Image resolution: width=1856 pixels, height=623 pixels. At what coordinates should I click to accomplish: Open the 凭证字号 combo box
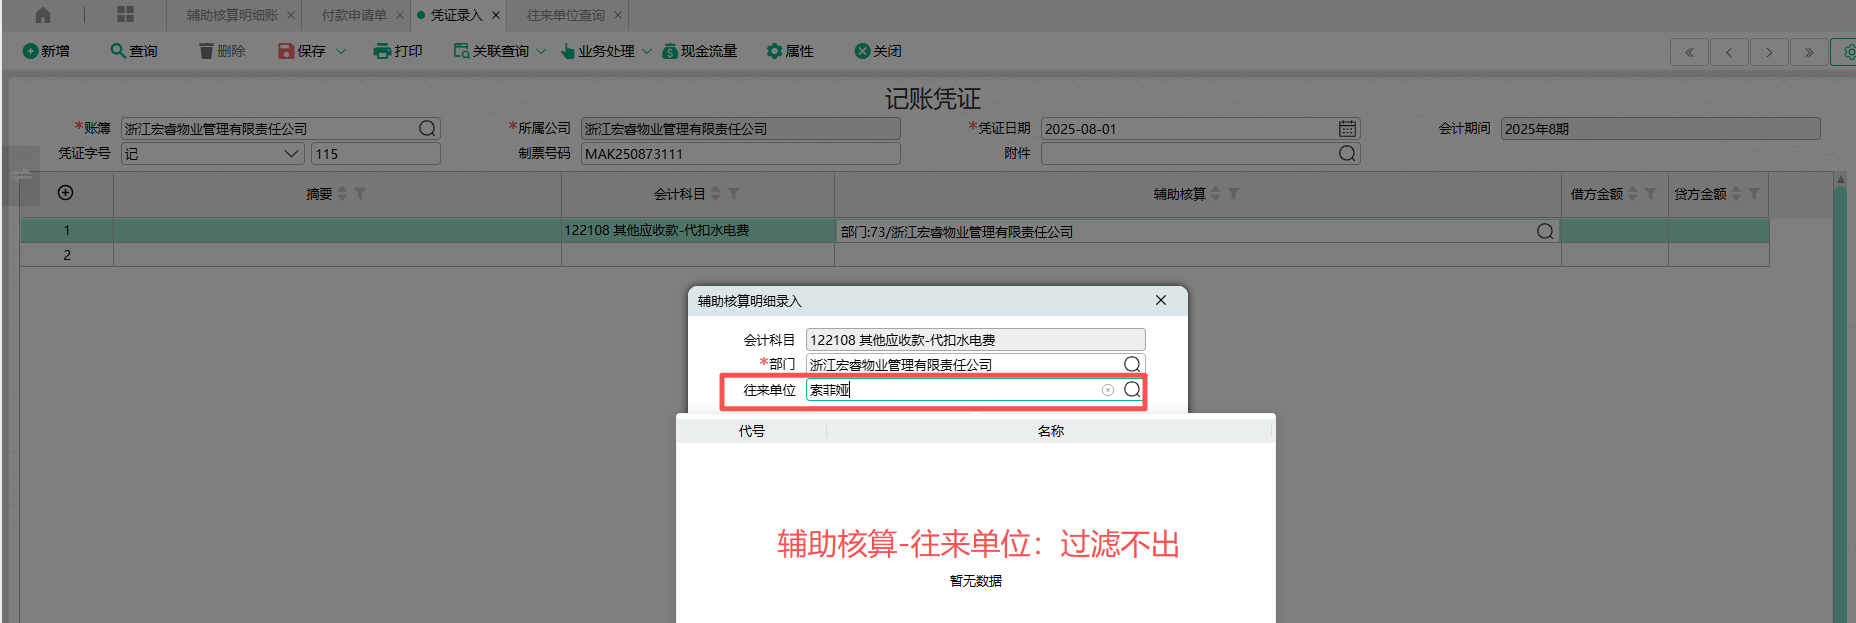[212, 154]
